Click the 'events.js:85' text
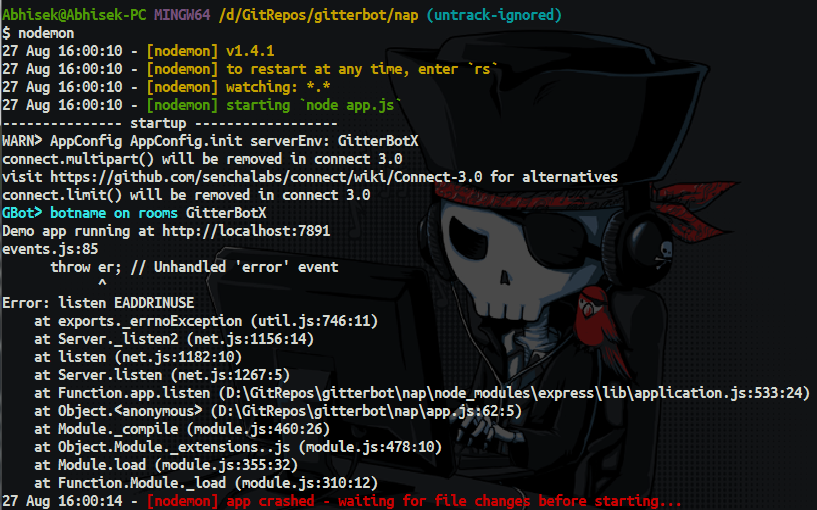The image size is (817, 510). coord(50,249)
